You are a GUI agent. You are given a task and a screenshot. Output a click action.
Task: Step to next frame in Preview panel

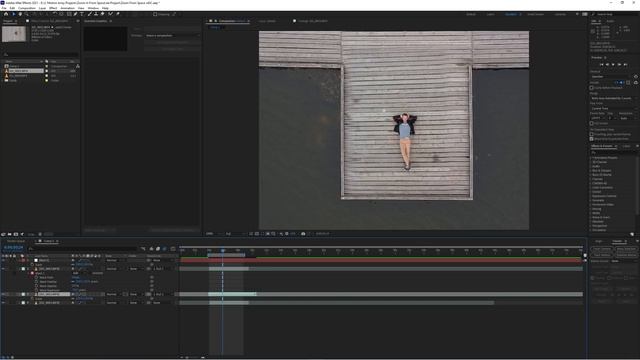coord(619,65)
